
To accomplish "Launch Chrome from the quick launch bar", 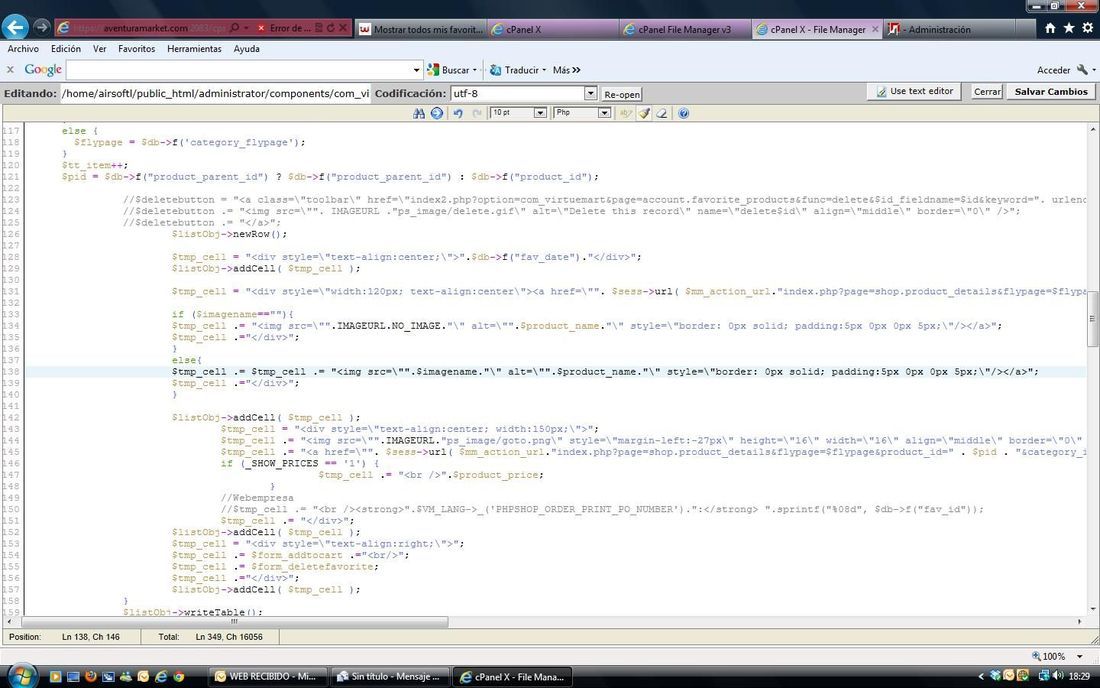I will point(179,676).
